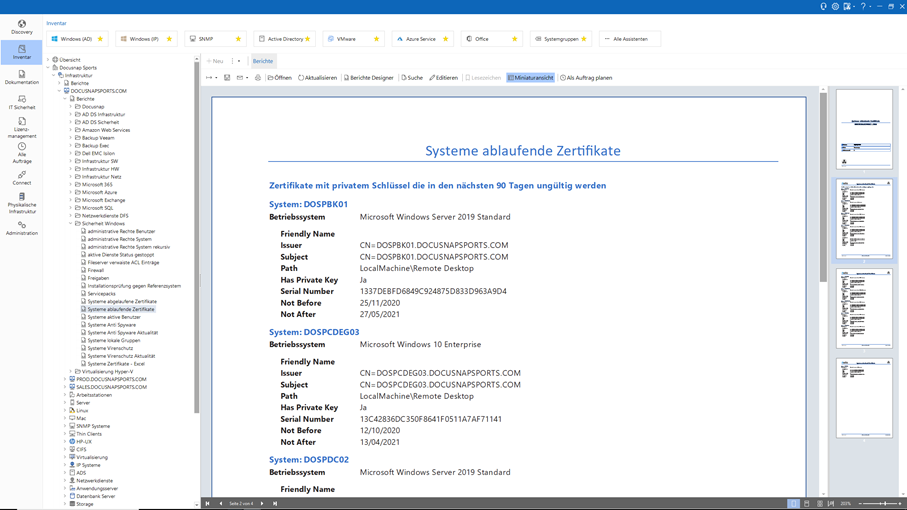Switch to the Berichte tab
The height and width of the screenshot is (510, 907).
click(263, 61)
